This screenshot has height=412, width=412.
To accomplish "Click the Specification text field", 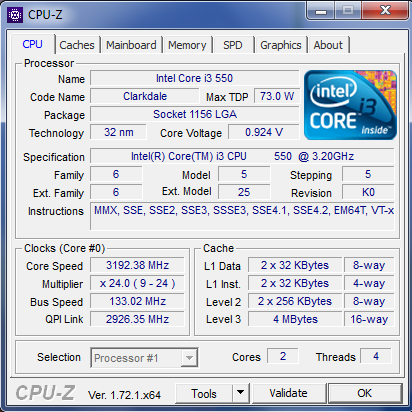I will pyautogui.click(x=242, y=156).
